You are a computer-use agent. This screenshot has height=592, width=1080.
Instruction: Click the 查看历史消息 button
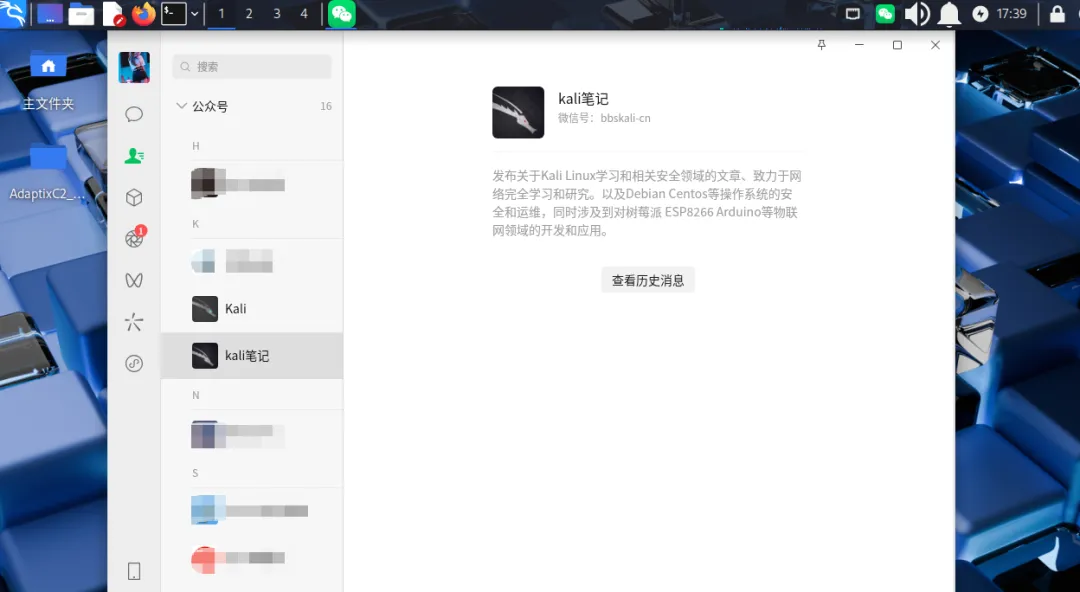point(647,280)
